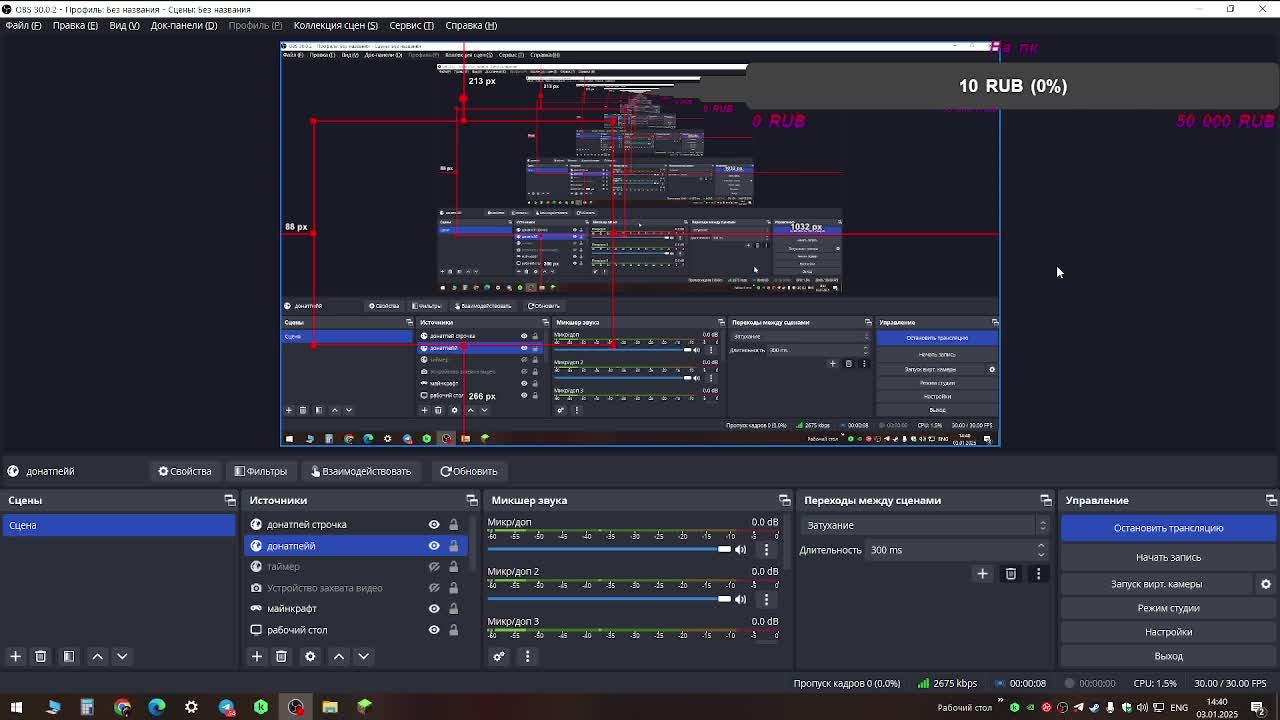
Task: Click the Выход button
Action: (1168, 656)
